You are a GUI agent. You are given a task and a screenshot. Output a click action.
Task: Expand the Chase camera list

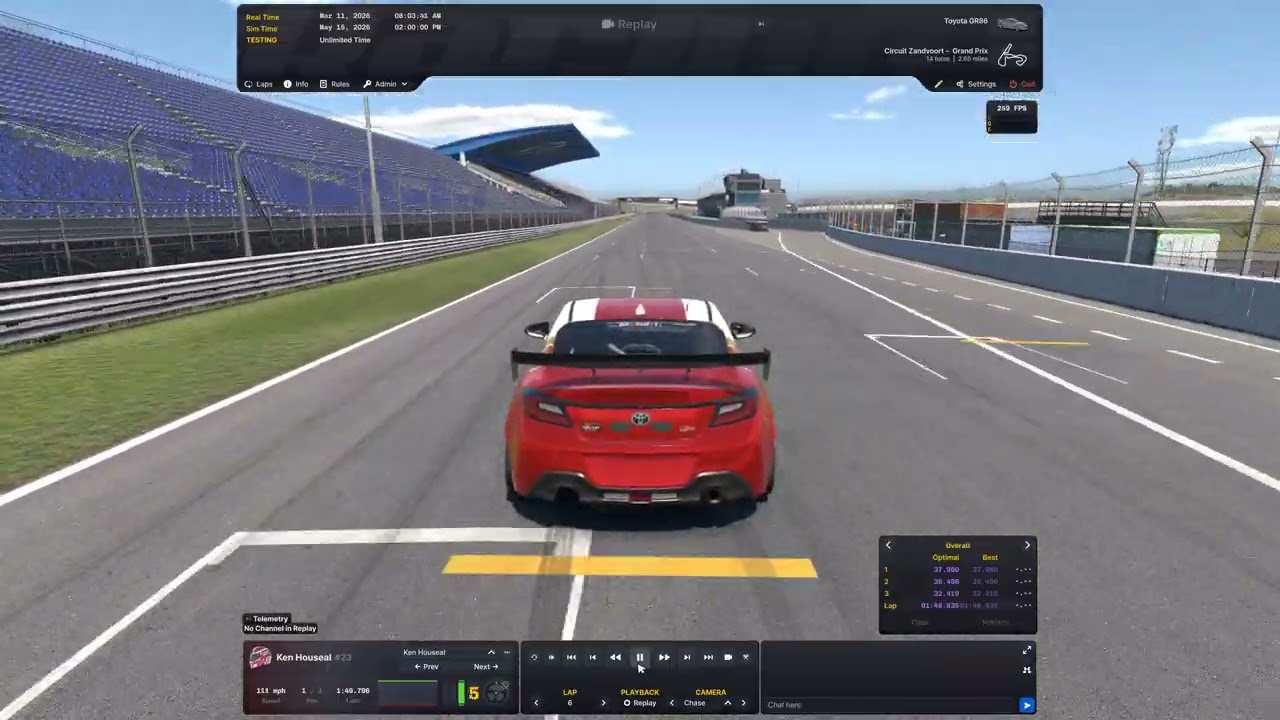[727, 703]
